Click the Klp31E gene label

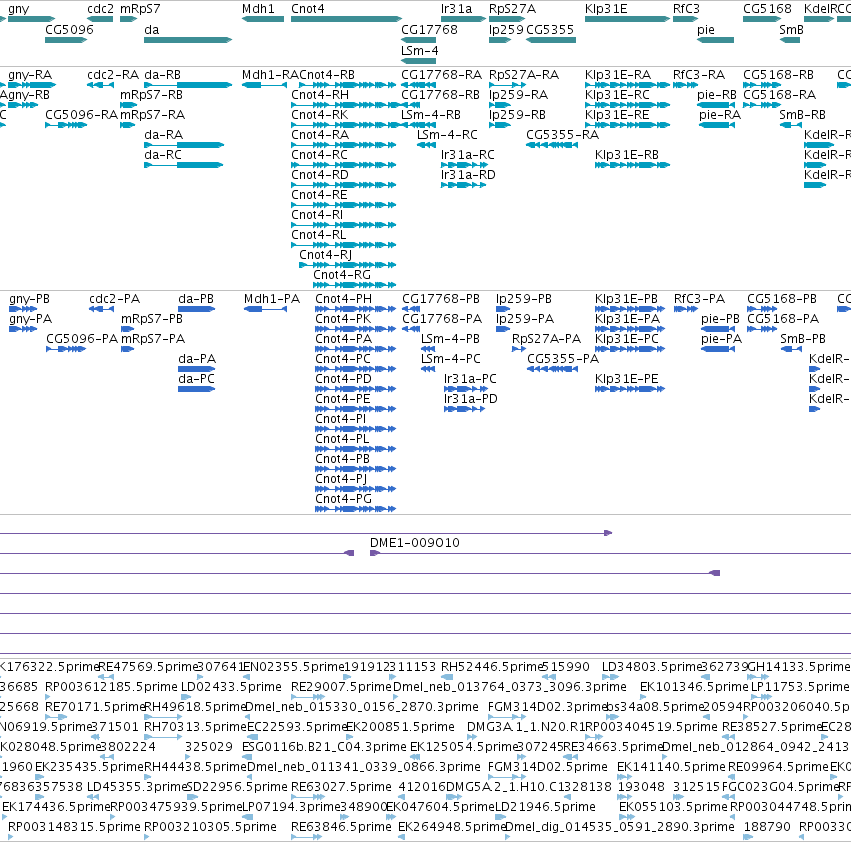[x=606, y=9]
